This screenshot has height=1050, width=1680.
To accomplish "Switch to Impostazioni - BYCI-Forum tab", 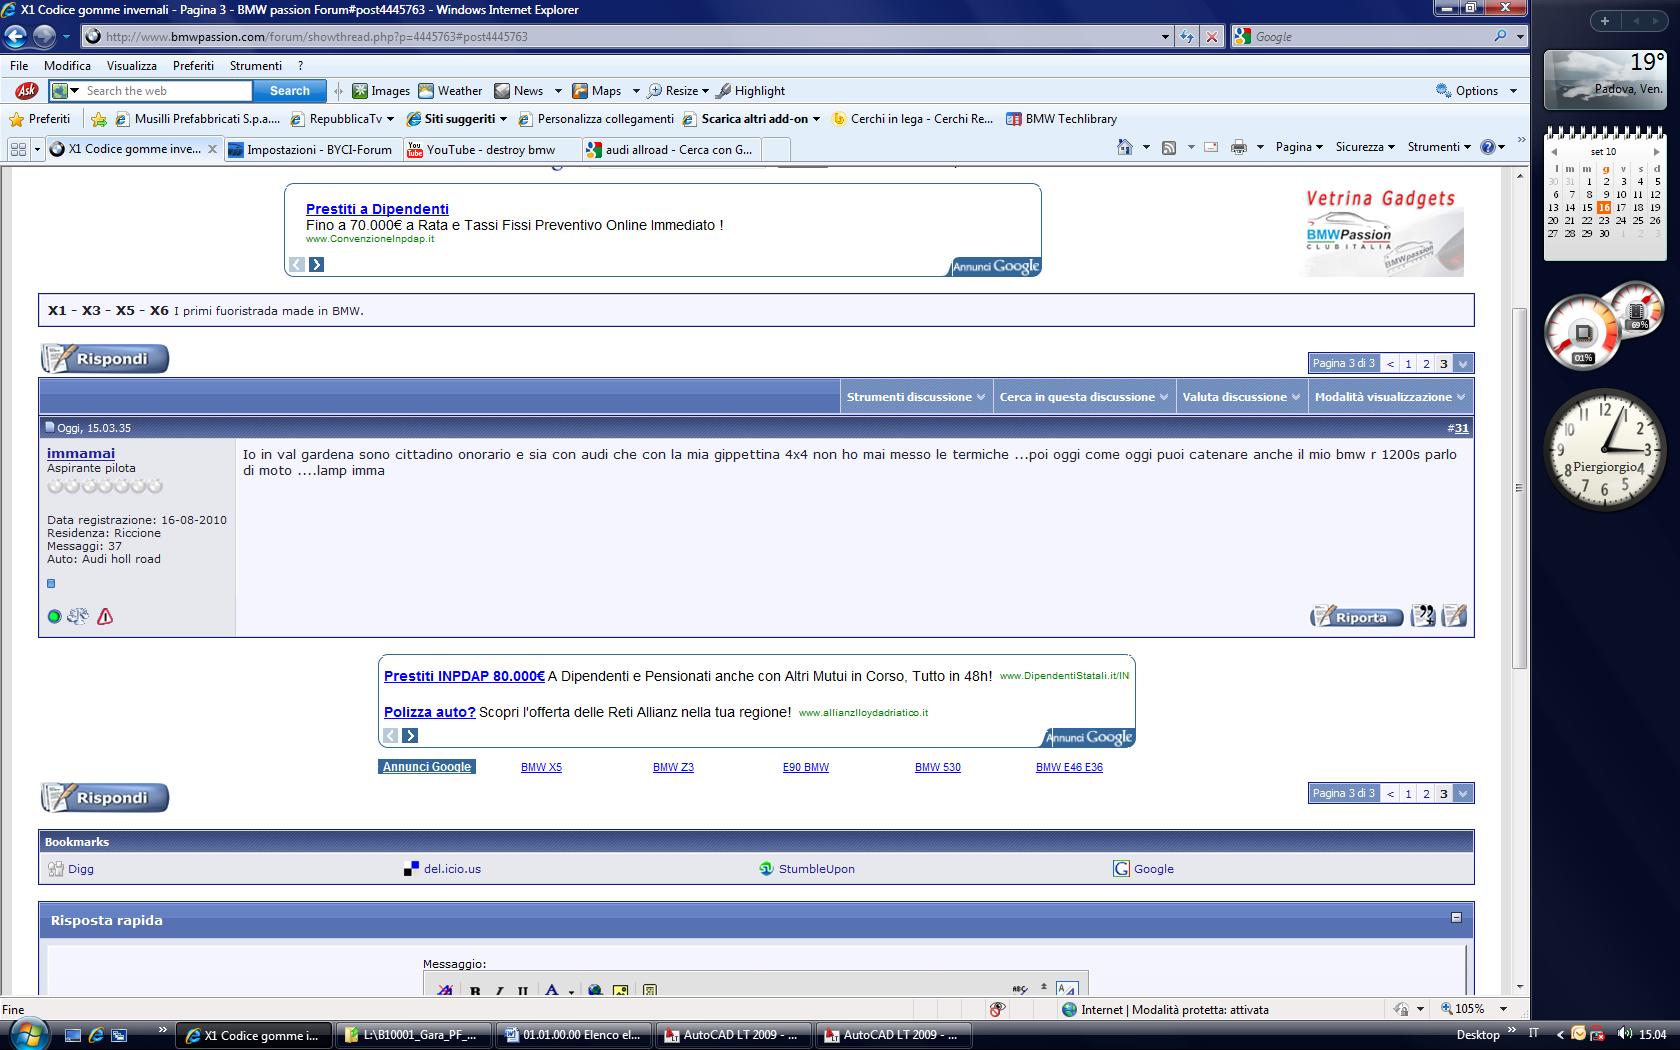I will click(x=312, y=149).
